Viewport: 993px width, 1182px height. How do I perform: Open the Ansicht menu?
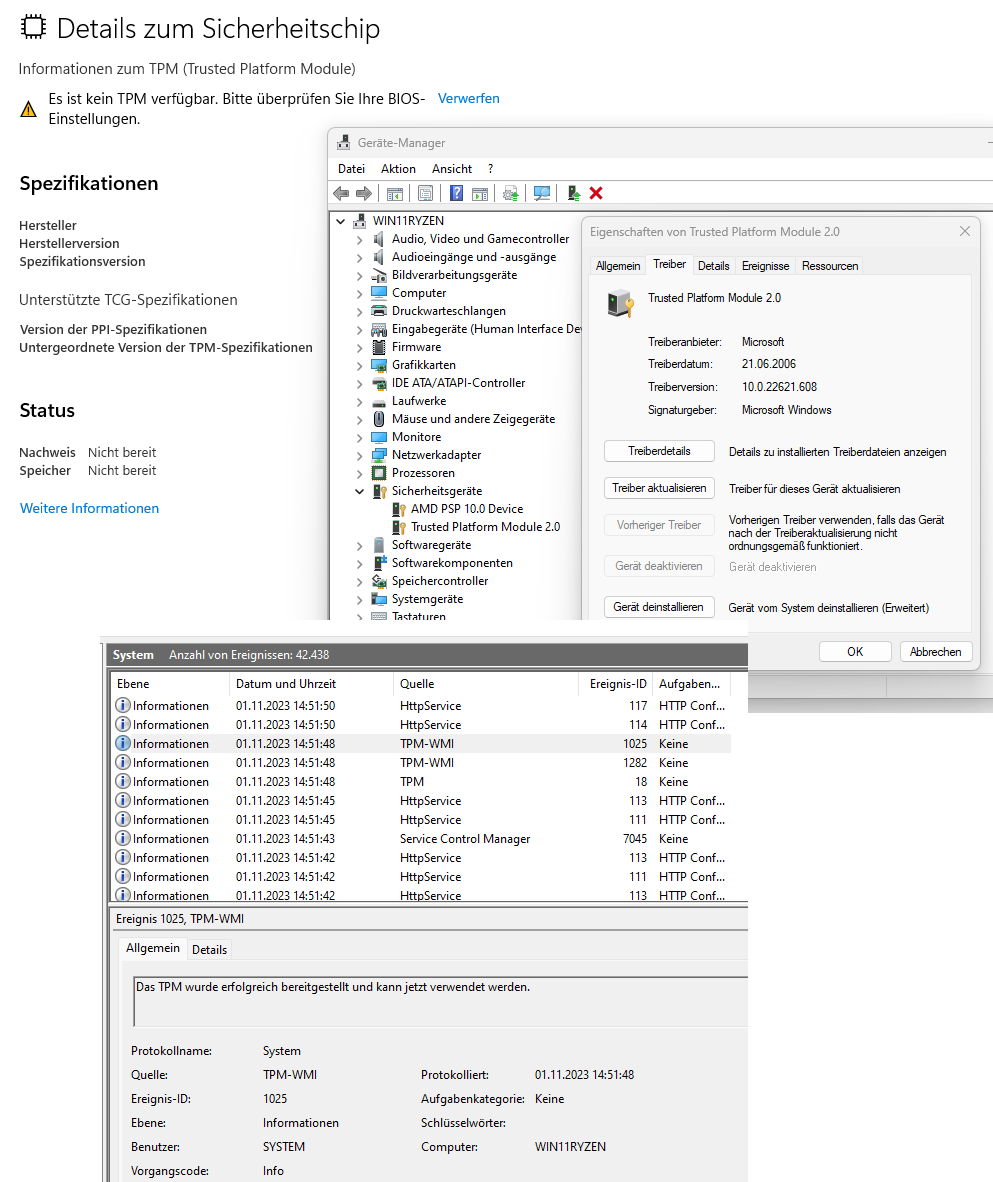click(x=452, y=169)
